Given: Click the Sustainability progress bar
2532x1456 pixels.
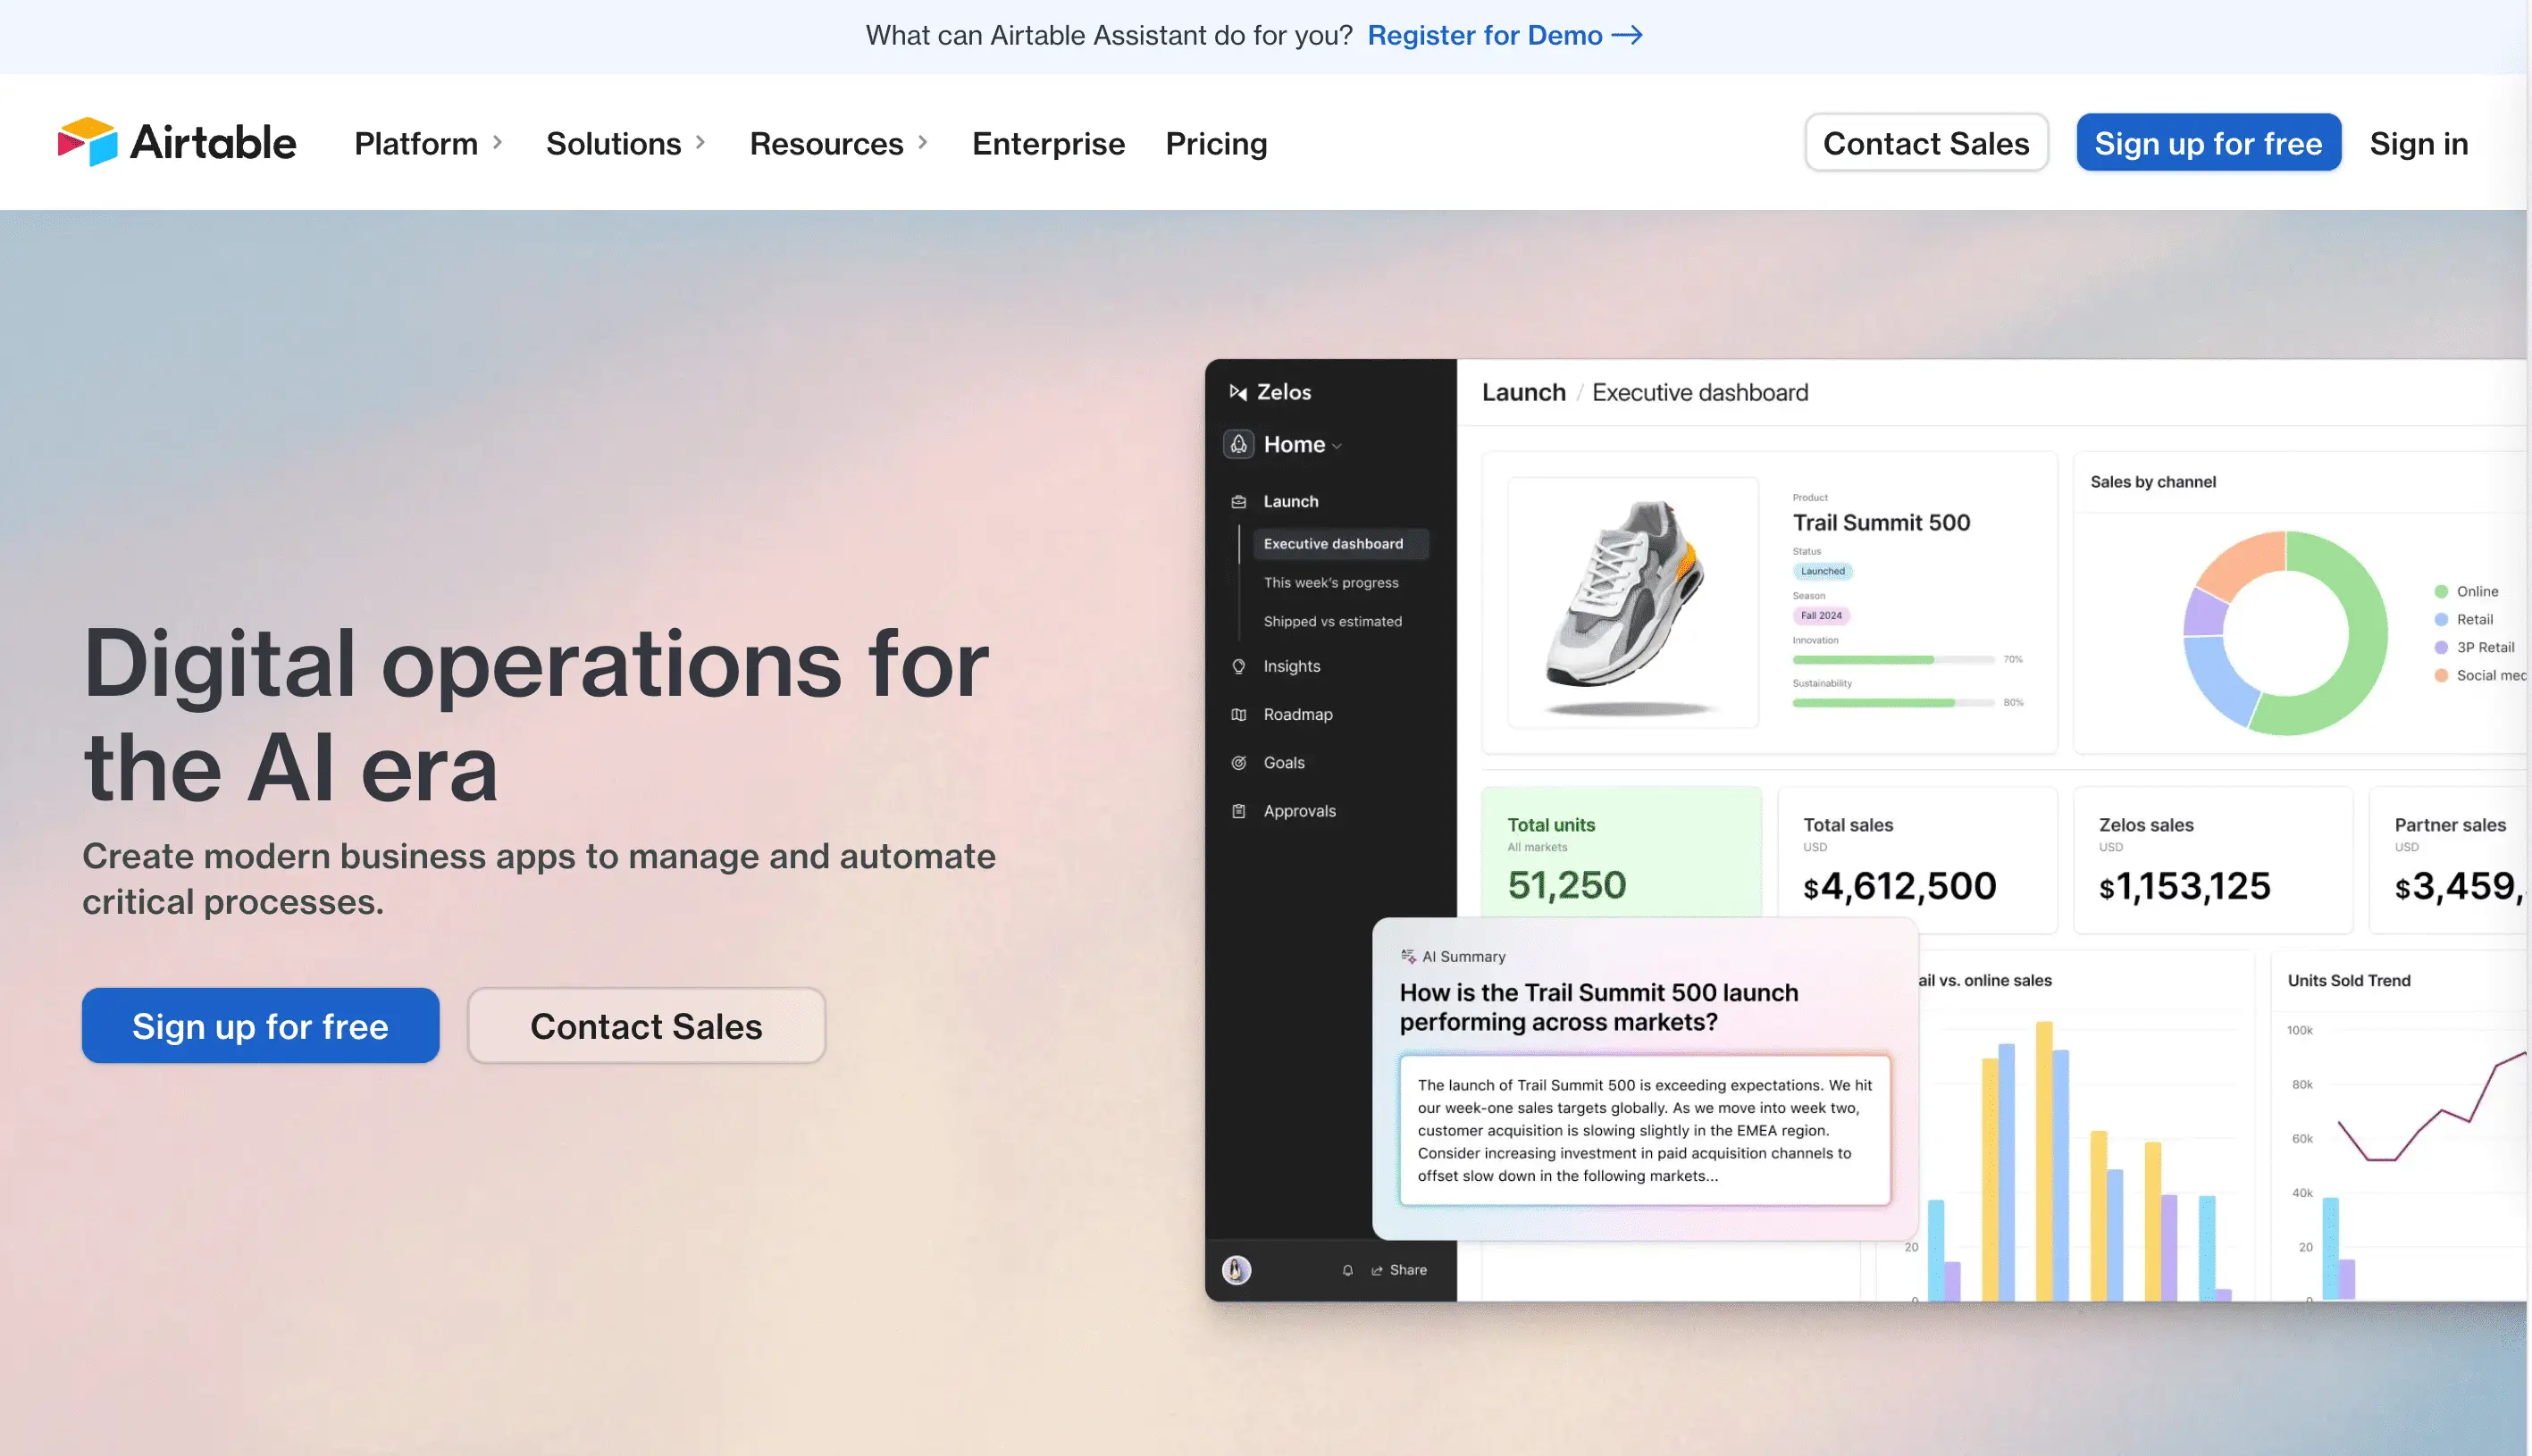Looking at the screenshot, I should click(x=1892, y=703).
